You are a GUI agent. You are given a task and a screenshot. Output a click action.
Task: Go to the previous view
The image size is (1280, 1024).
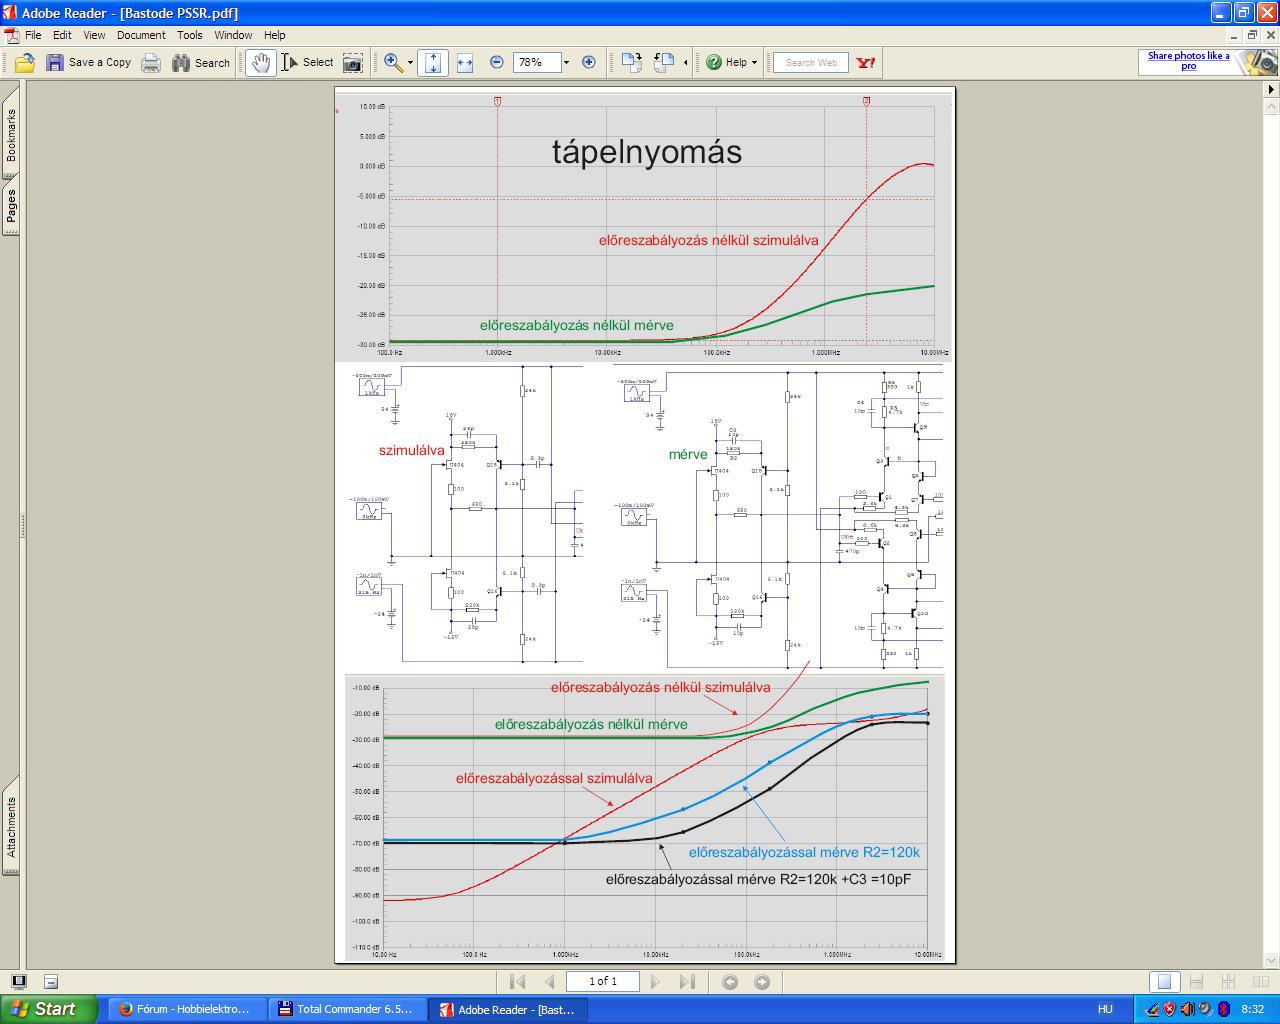[x=730, y=982]
